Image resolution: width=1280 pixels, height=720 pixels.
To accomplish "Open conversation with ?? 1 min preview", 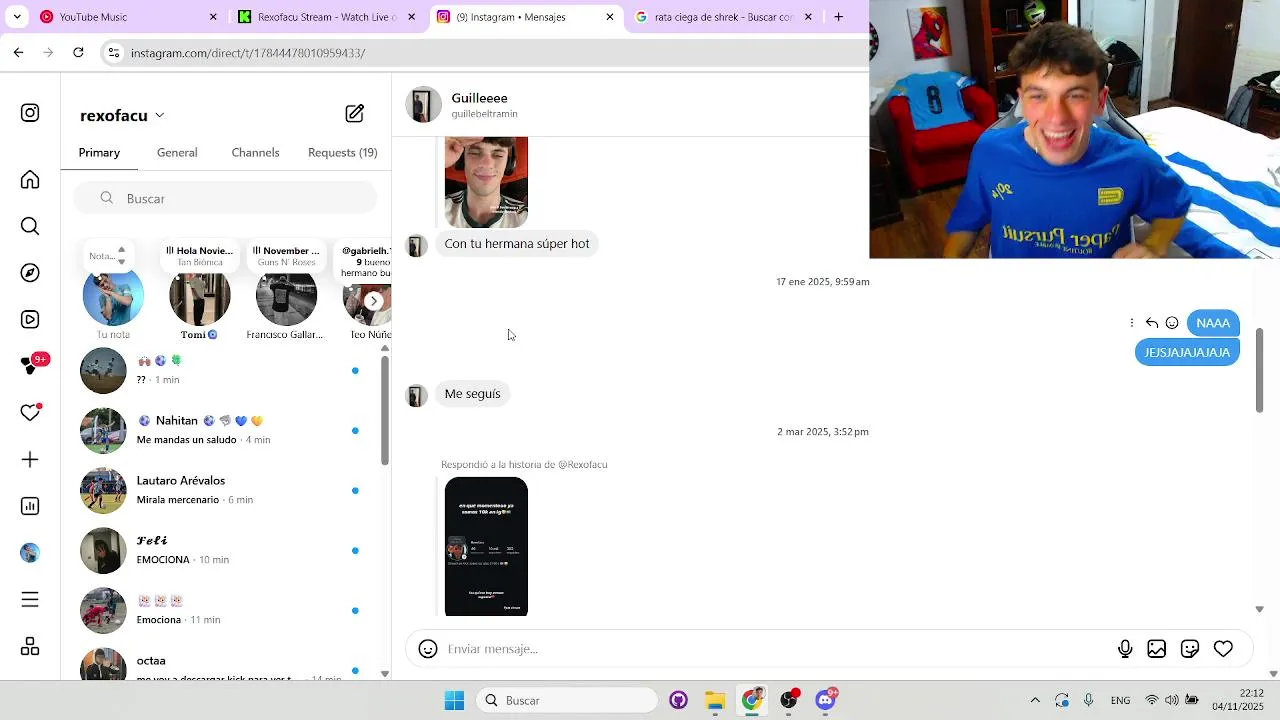I will [225, 370].
